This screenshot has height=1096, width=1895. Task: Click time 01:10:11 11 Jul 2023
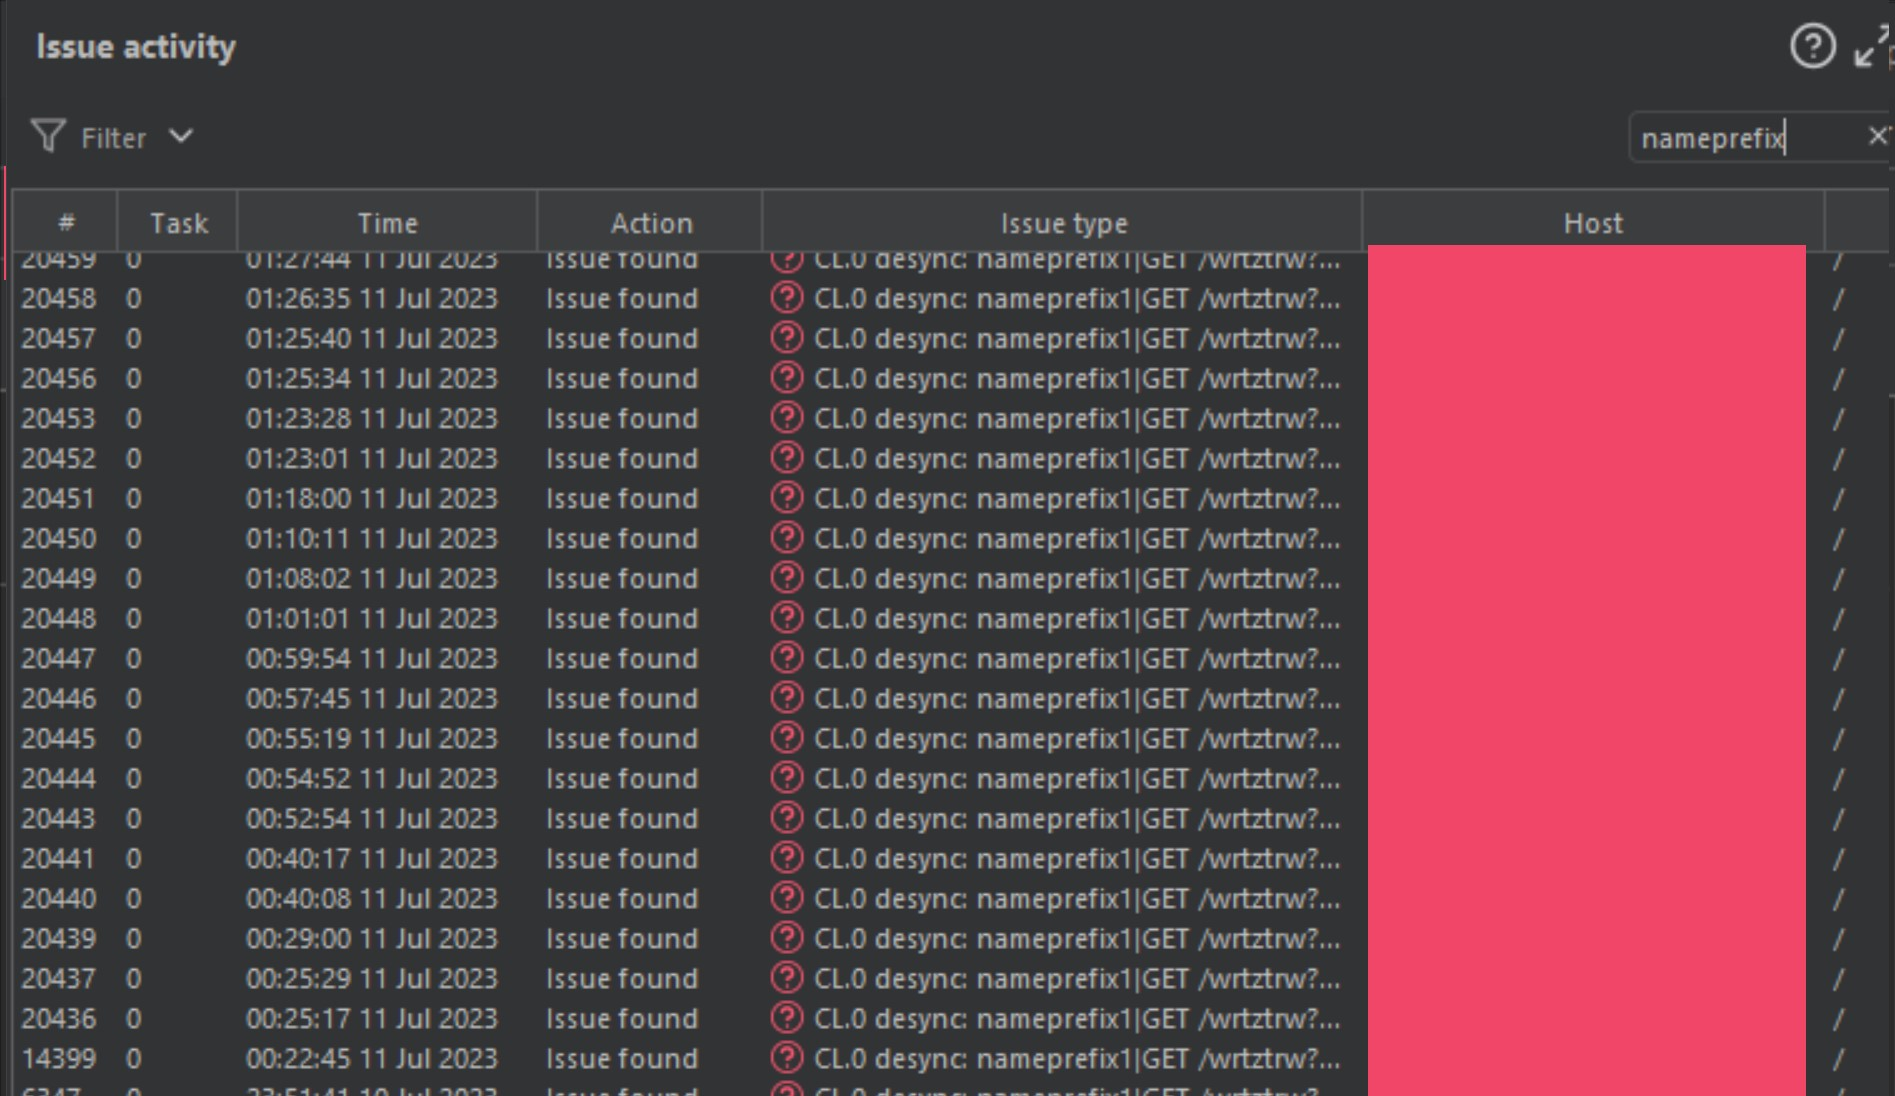[x=372, y=538]
